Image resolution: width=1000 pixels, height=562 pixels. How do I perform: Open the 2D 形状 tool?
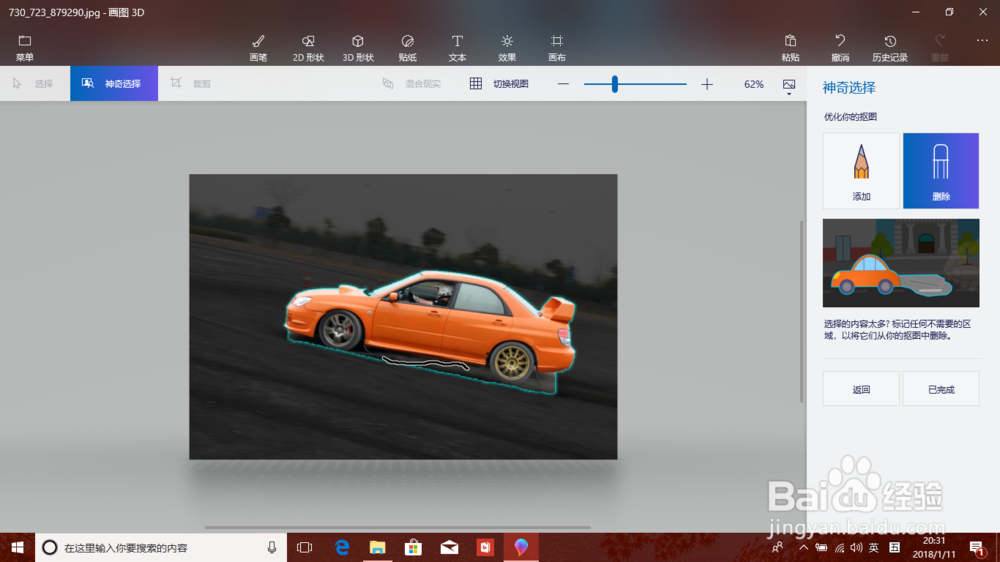pos(308,48)
